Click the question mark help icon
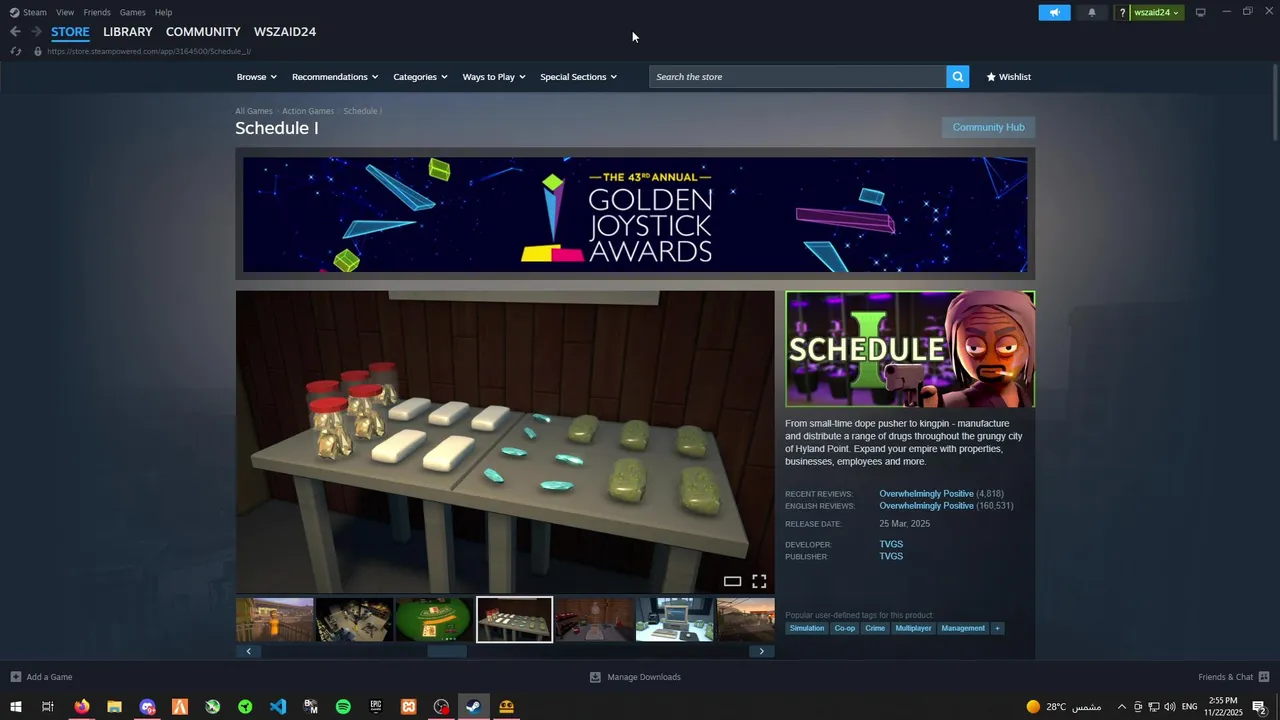The image size is (1280, 720). pos(1122,12)
